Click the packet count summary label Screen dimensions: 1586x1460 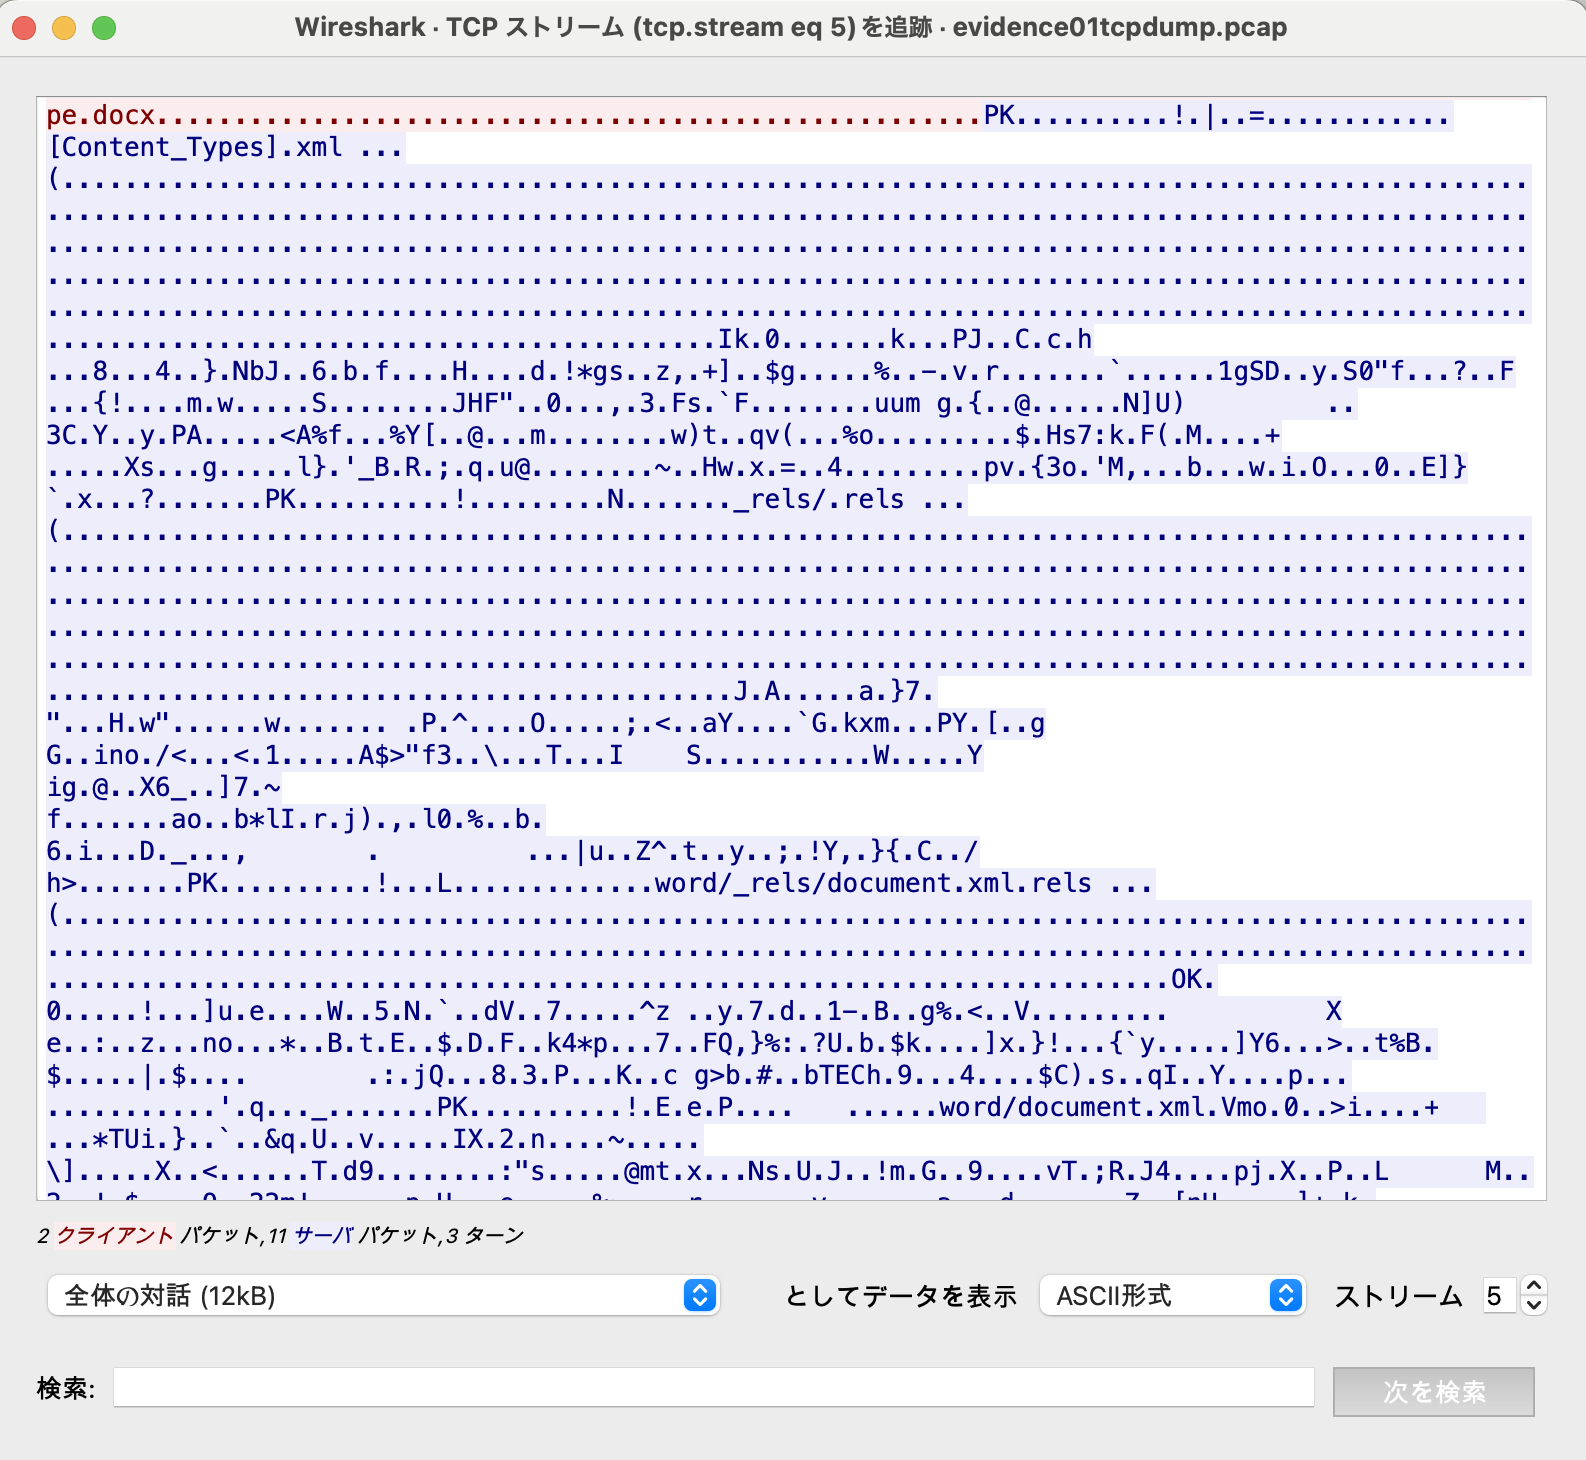tap(281, 1236)
